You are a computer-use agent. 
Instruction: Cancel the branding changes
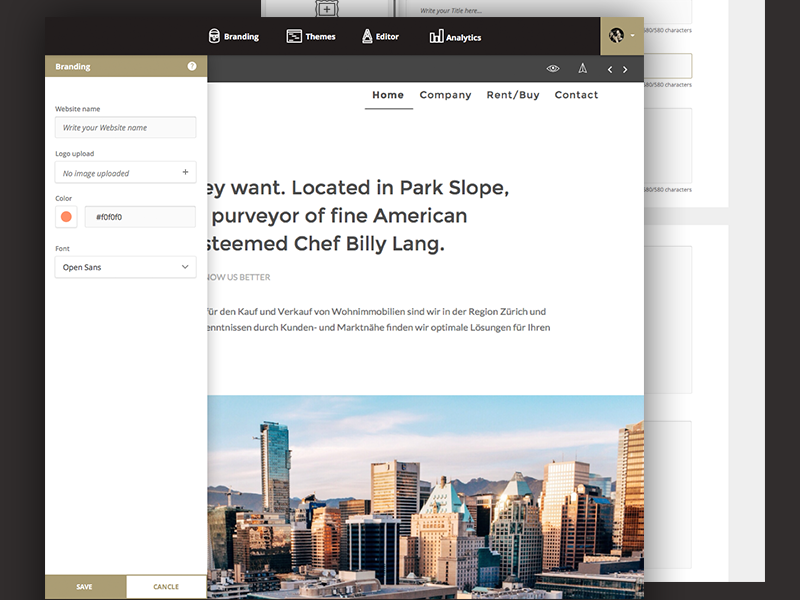coord(166,587)
